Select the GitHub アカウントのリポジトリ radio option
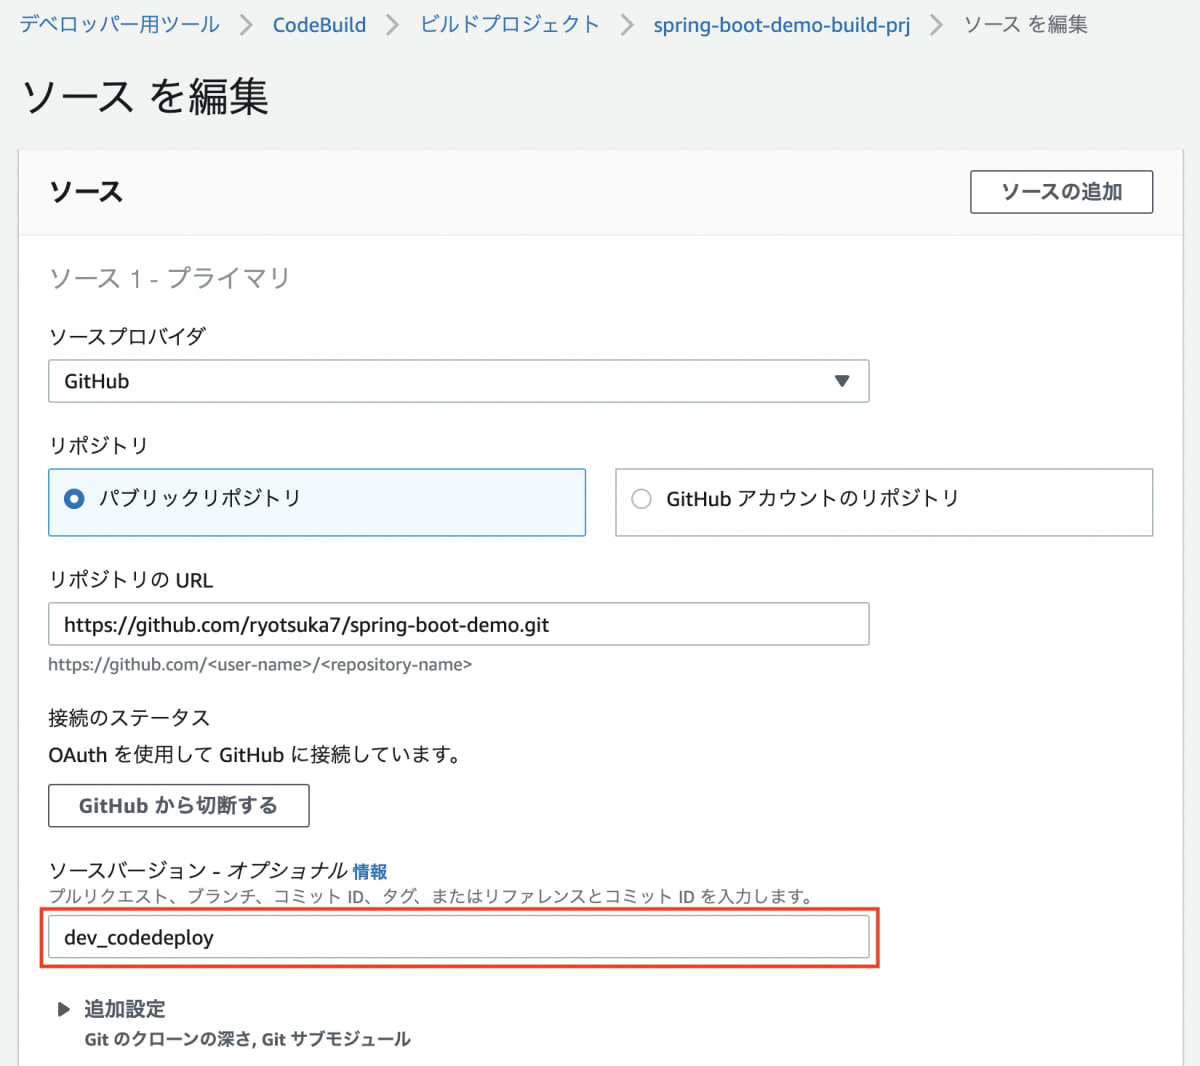Screen dimensions: 1200x1066 [x=884, y=502]
